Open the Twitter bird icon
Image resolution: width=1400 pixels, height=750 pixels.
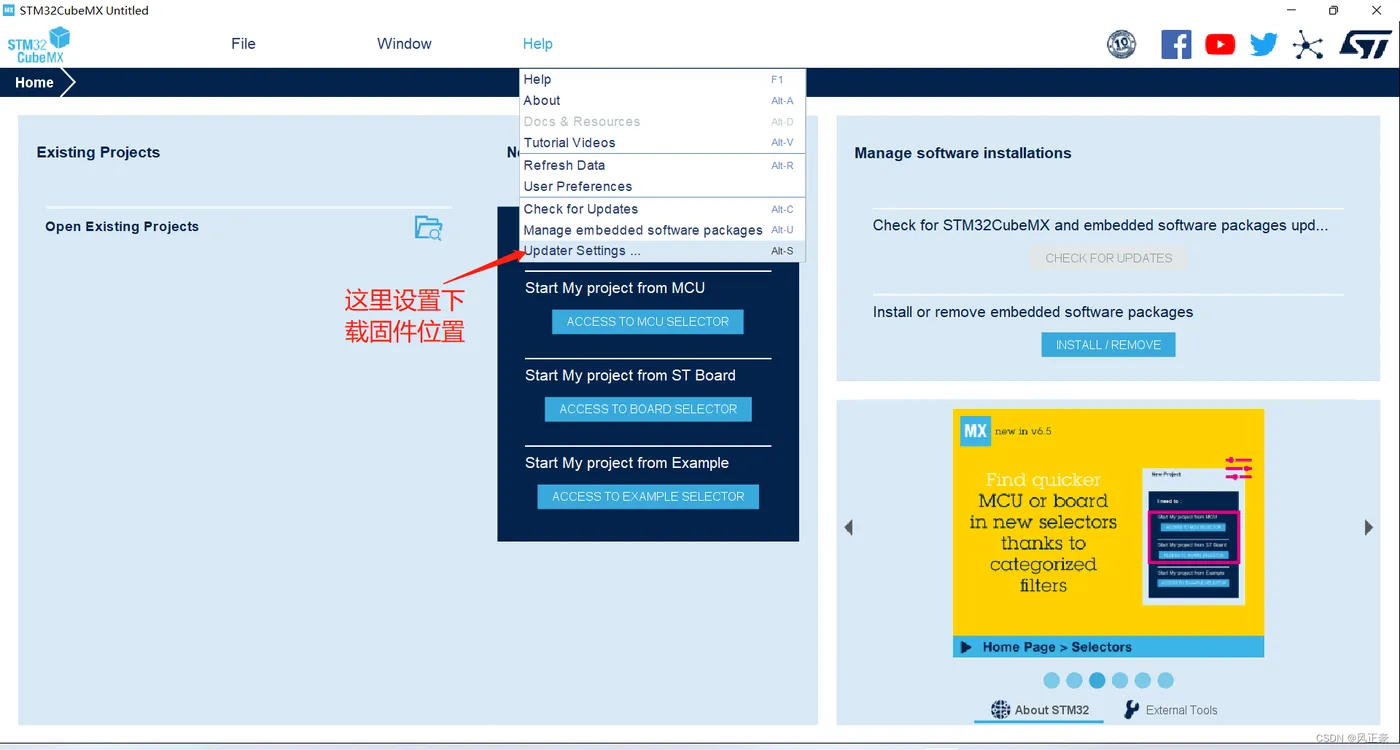click(1264, 44)
